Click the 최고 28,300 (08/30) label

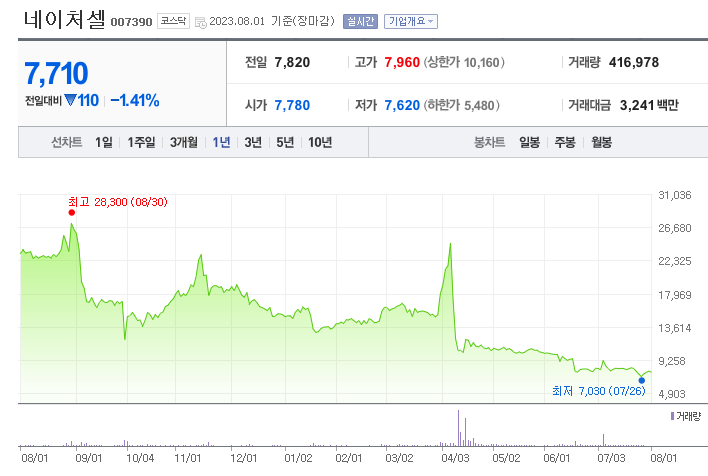(118, 202)
